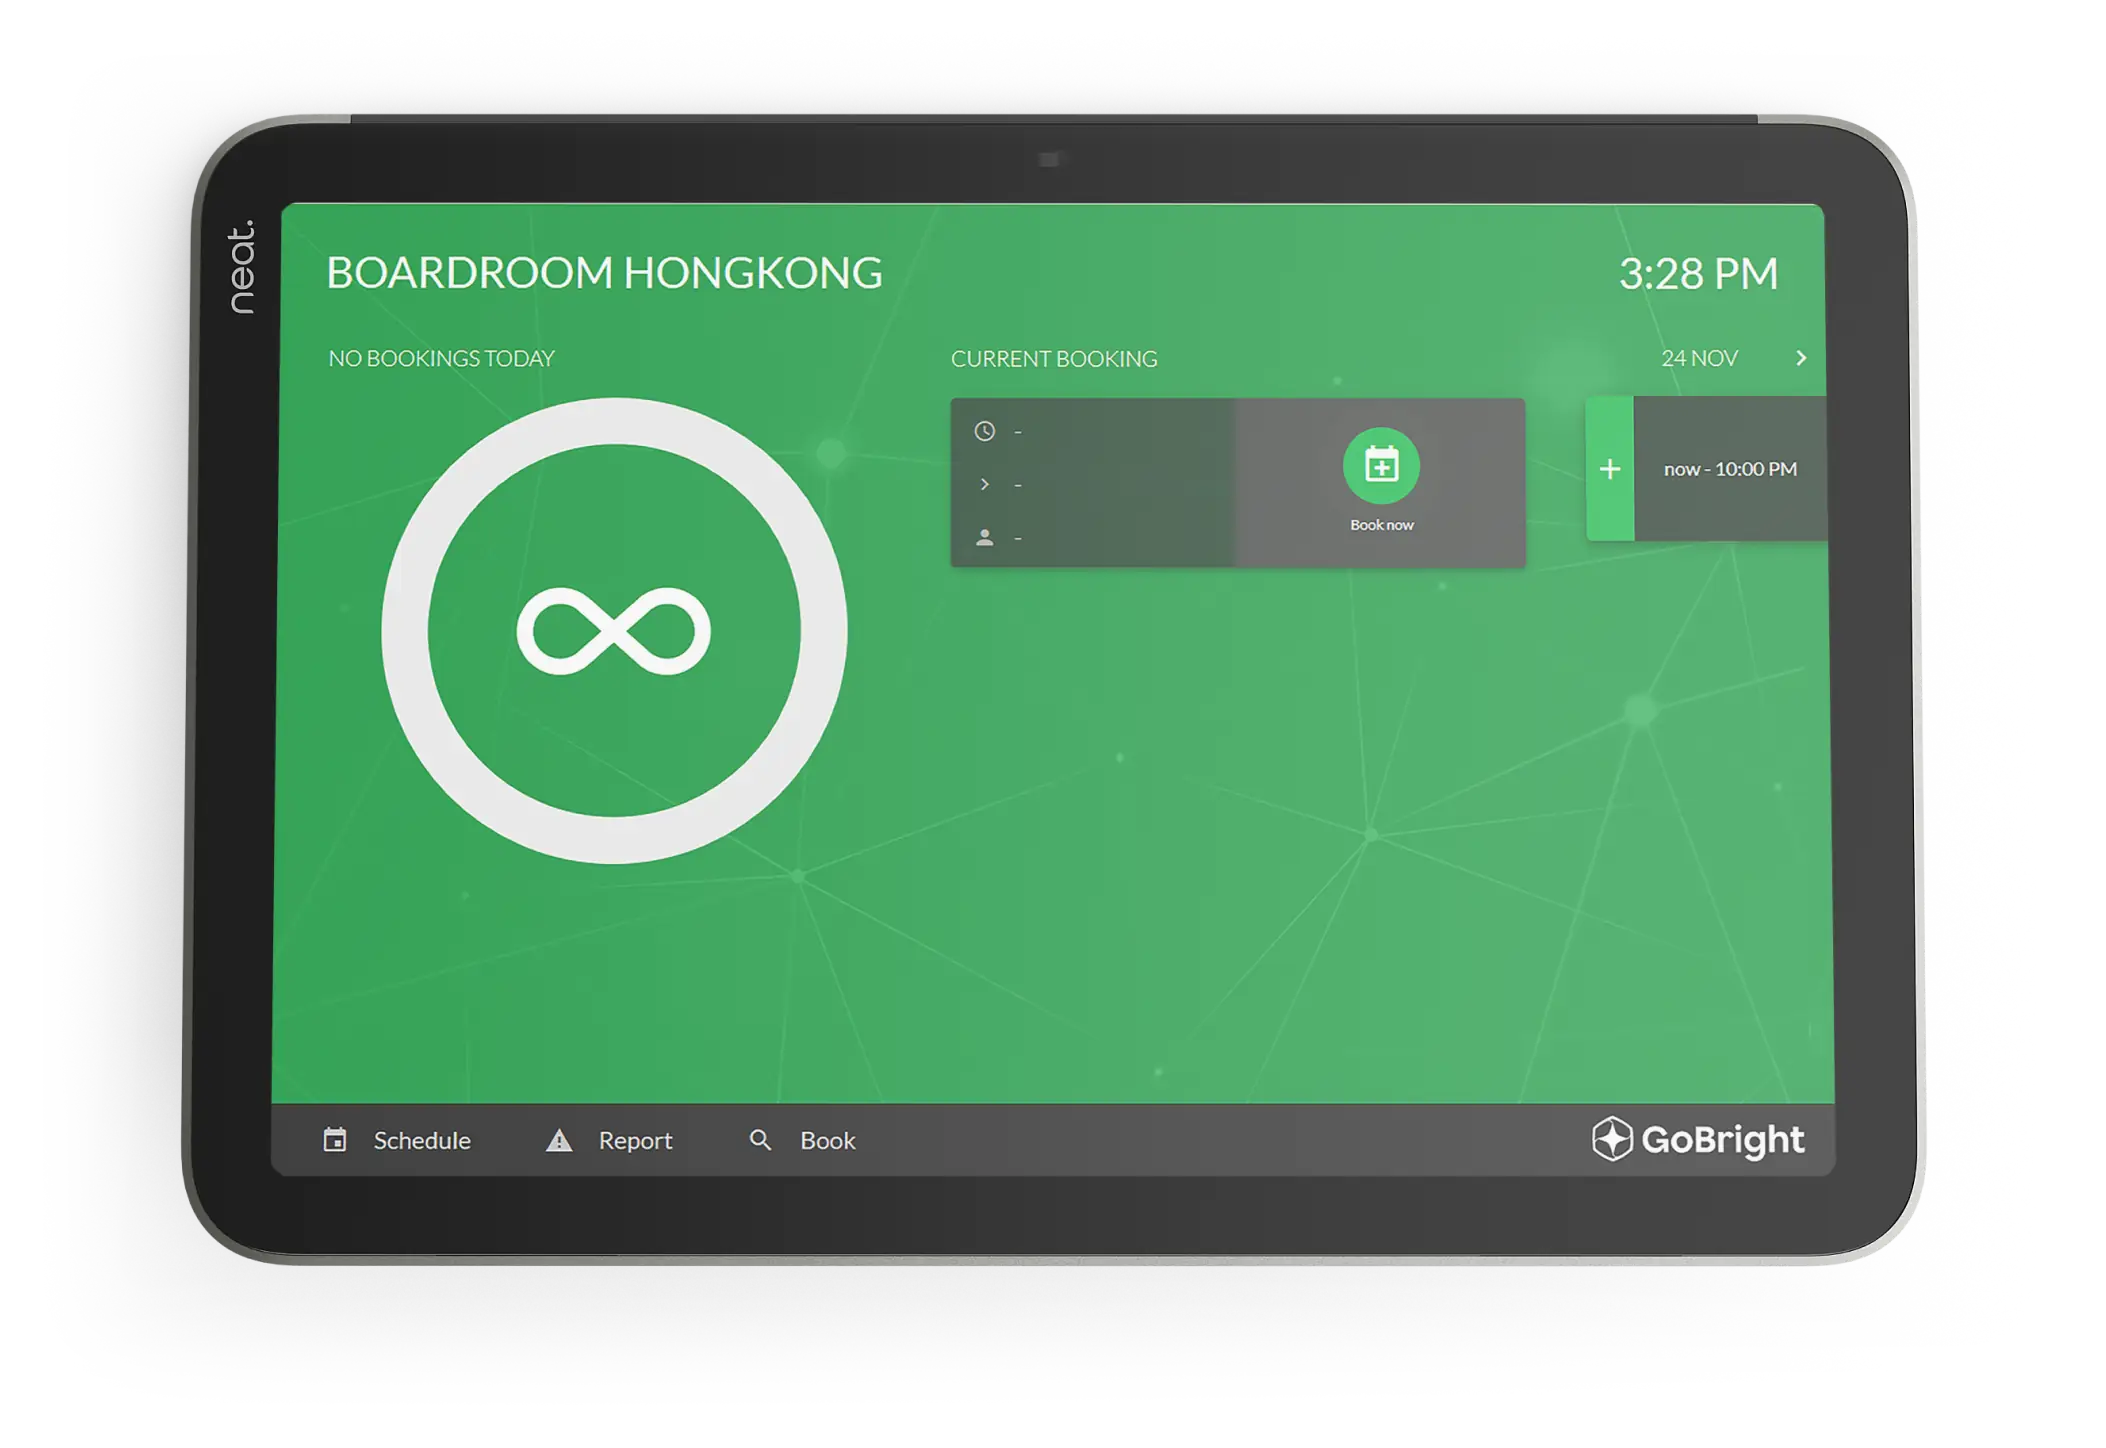Click the arrow expander inside the booking card
Viewport: 2106px width, 1448px height.
point(985,484)
